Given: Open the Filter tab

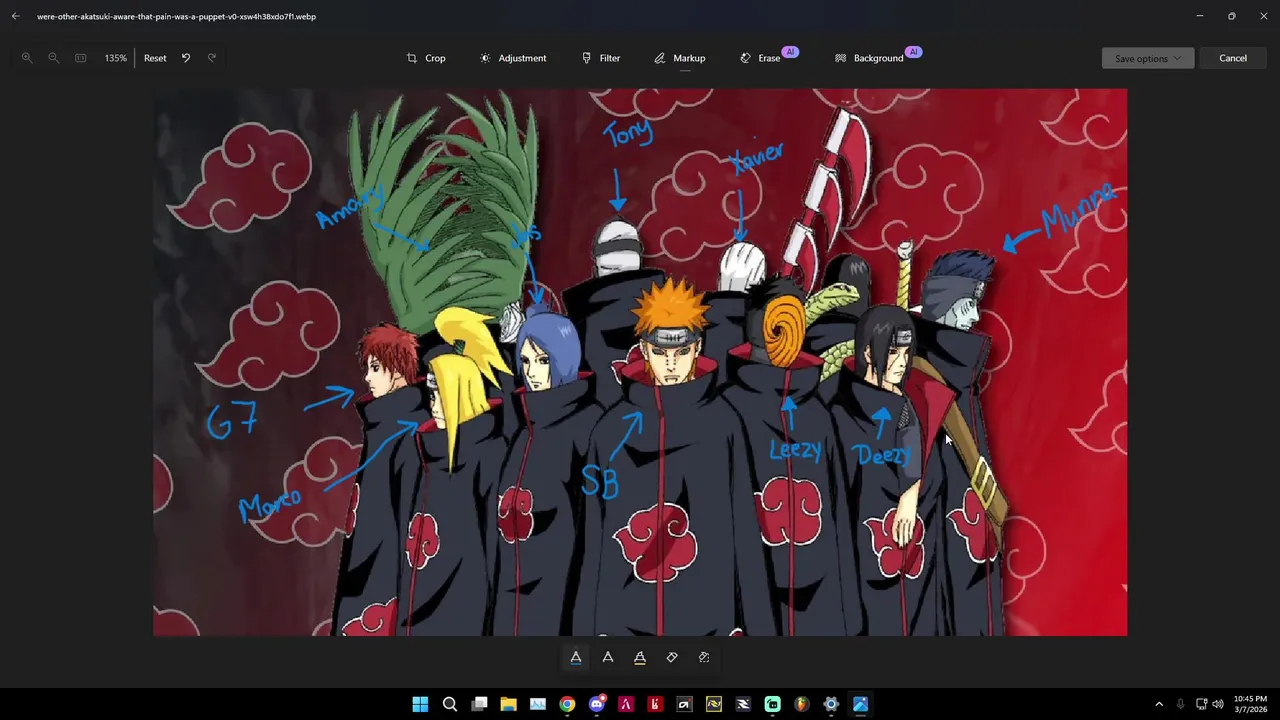Looking at the screenshot, I should (601, 58).
